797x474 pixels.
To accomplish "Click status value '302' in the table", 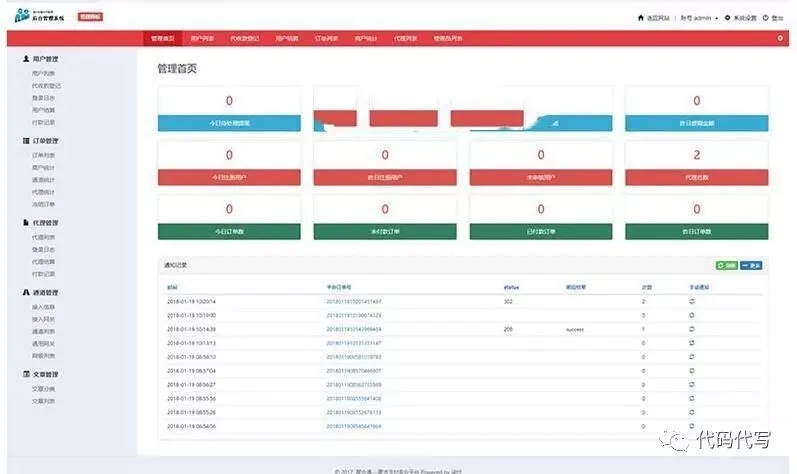I will tap(508, 301).
